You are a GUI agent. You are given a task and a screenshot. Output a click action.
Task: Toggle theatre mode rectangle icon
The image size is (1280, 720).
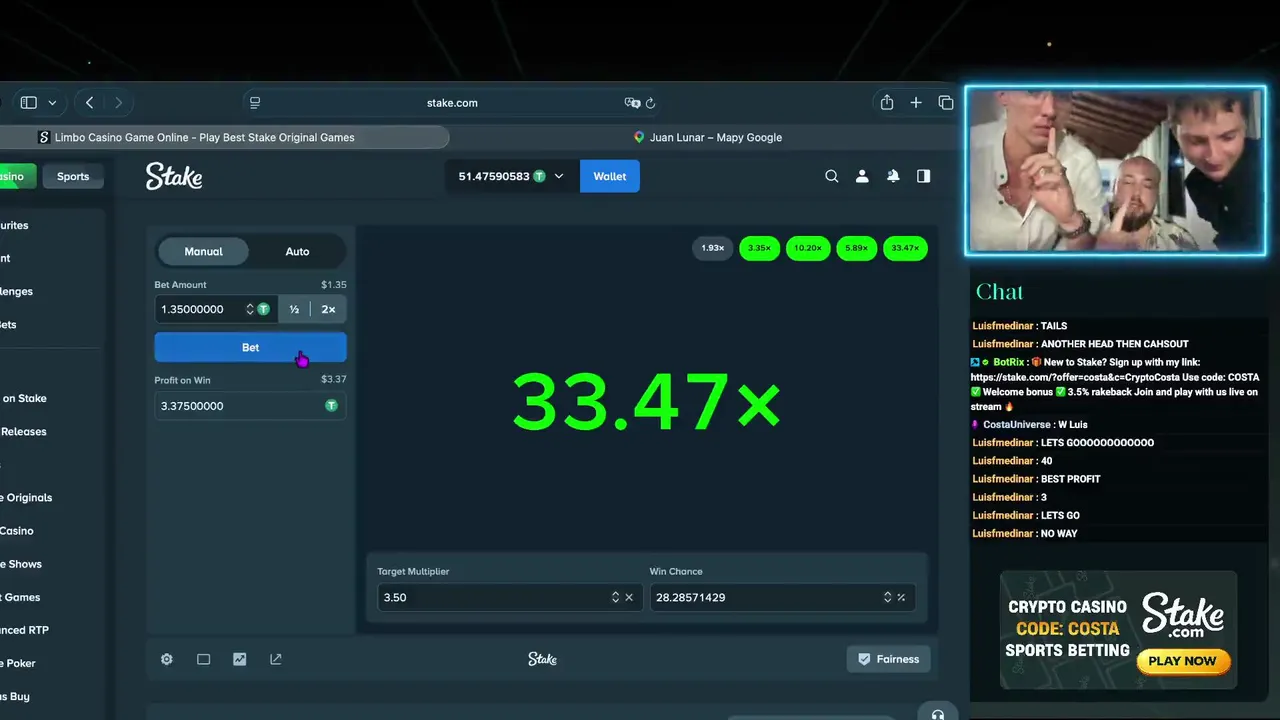(203, 659)
